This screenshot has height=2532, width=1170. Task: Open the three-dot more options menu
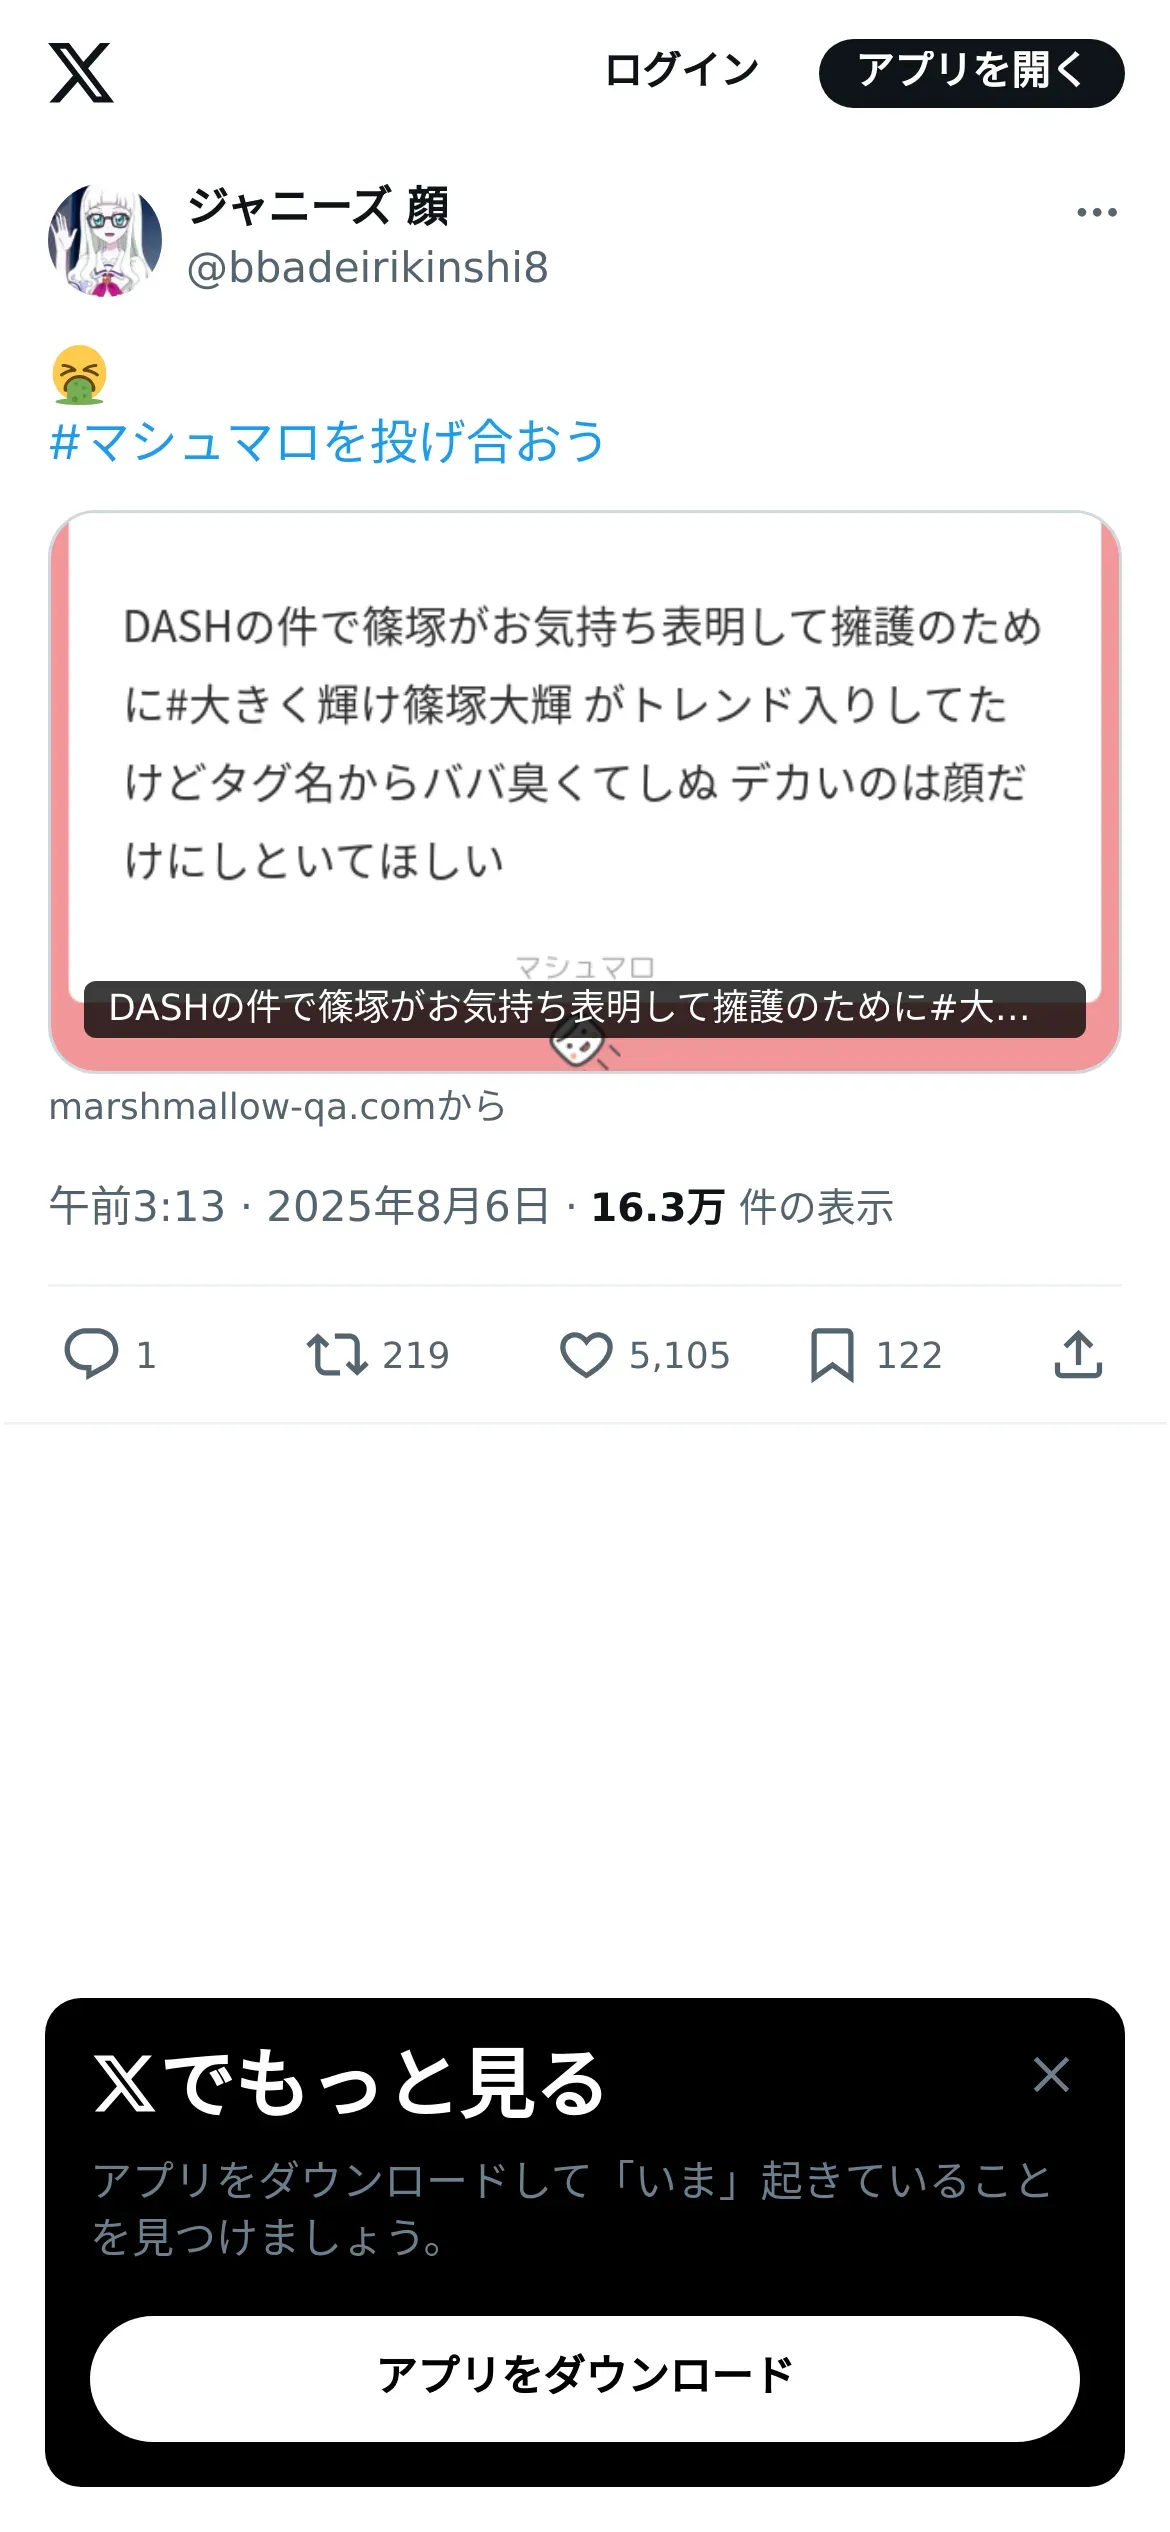coord(1096,212)
